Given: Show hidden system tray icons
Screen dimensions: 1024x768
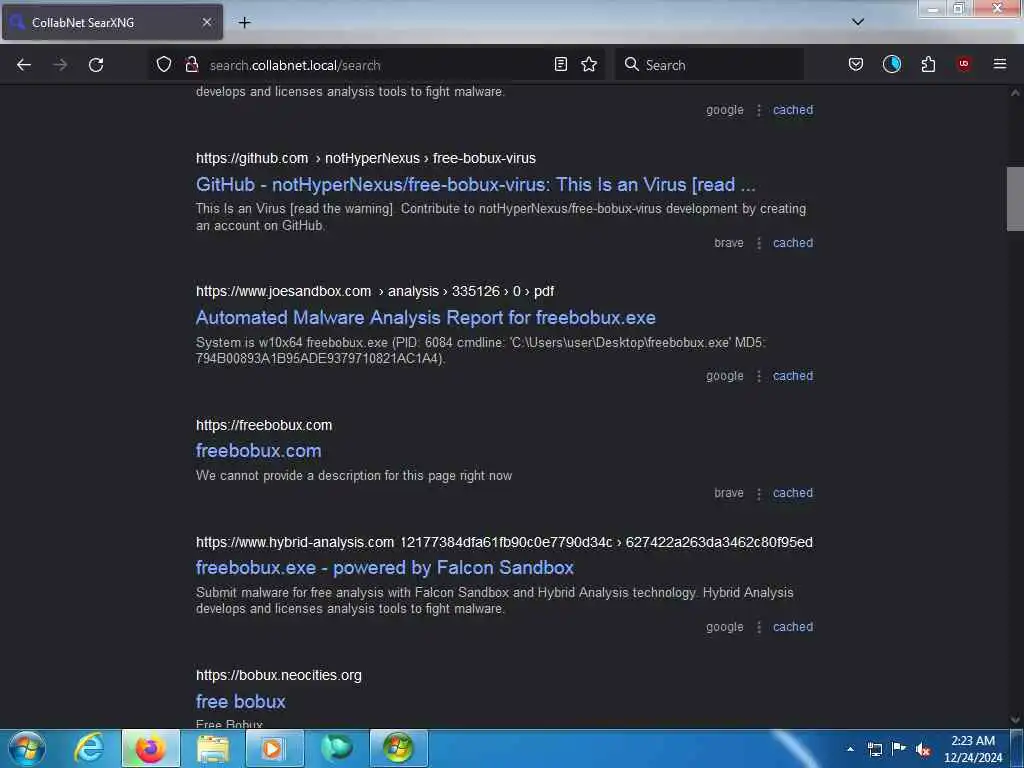Looking at the screenshot, I should pyautogui.click(x=850, y=749).
